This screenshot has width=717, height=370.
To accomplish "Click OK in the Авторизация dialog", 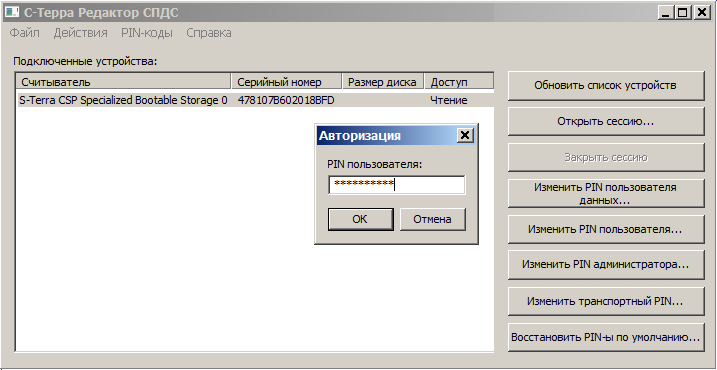I will click(360, 220).
